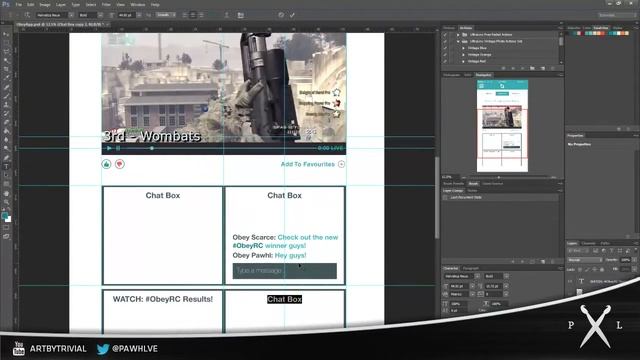Open the Filter menu
The height and width of the screenshot is (360, 640).
pos(106,4)
